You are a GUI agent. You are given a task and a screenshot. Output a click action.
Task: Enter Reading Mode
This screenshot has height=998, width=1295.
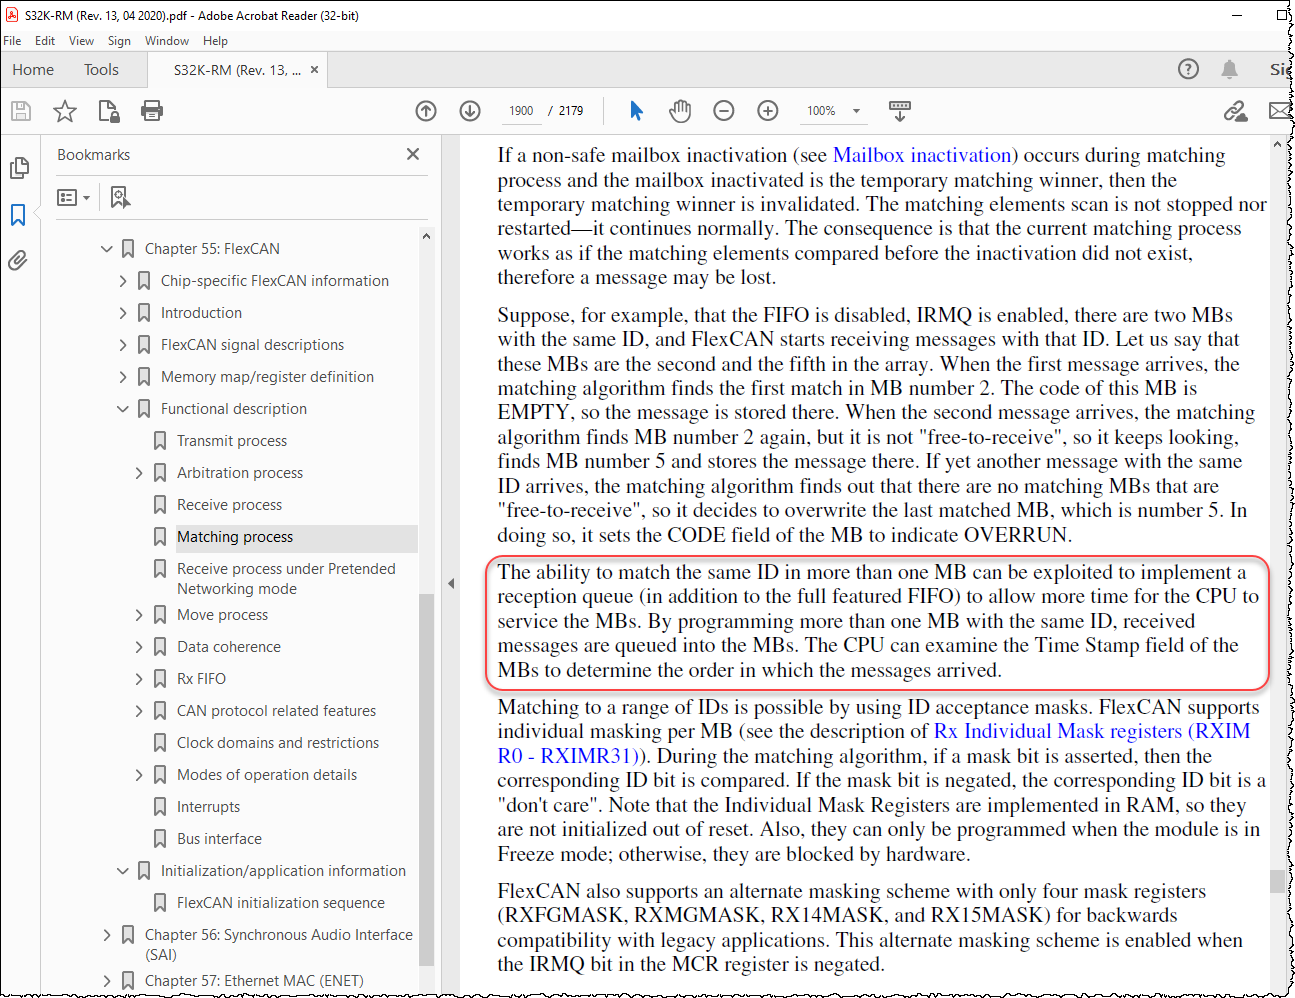[x=899, y=111]
